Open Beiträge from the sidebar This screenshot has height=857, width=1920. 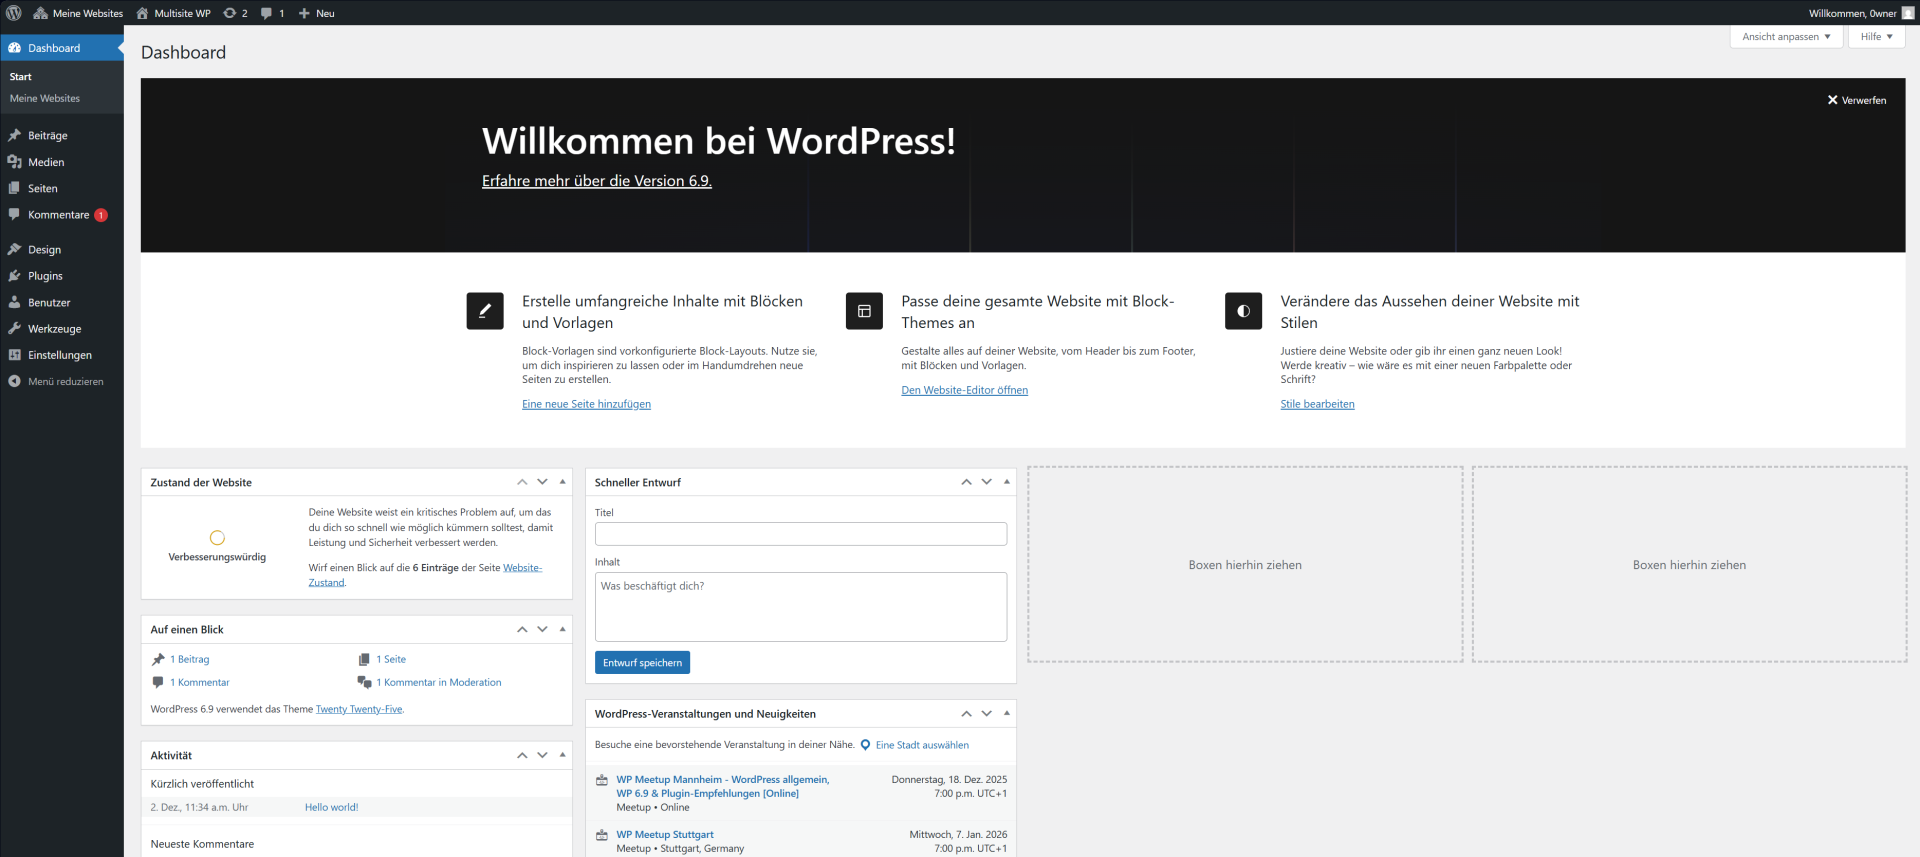62,135
